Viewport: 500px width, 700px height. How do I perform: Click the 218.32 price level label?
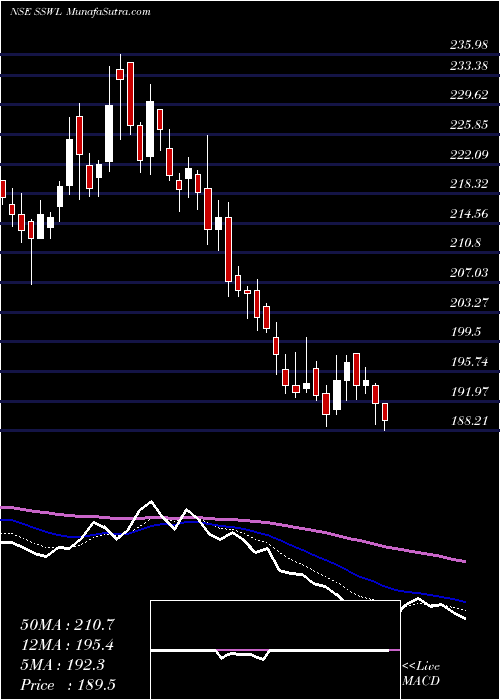tap(468, 184)
